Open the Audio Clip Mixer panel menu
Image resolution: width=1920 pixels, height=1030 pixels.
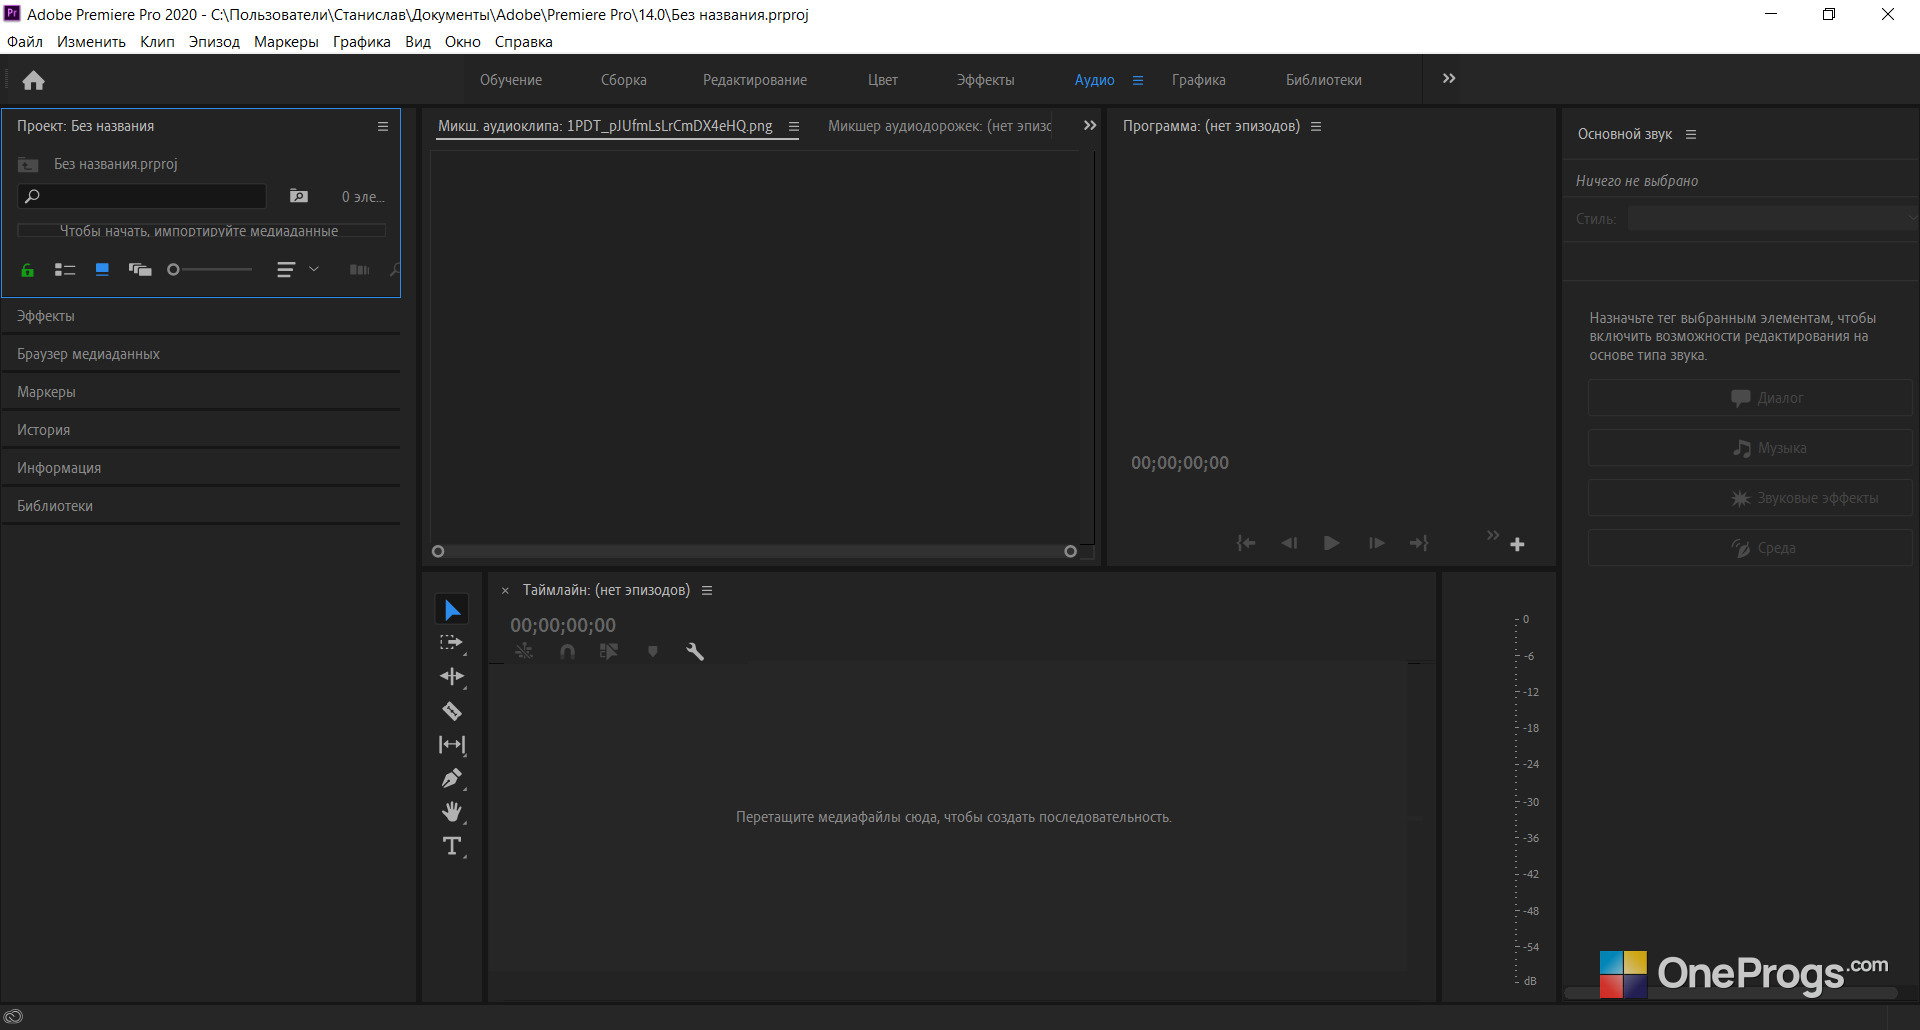[794, 127]
